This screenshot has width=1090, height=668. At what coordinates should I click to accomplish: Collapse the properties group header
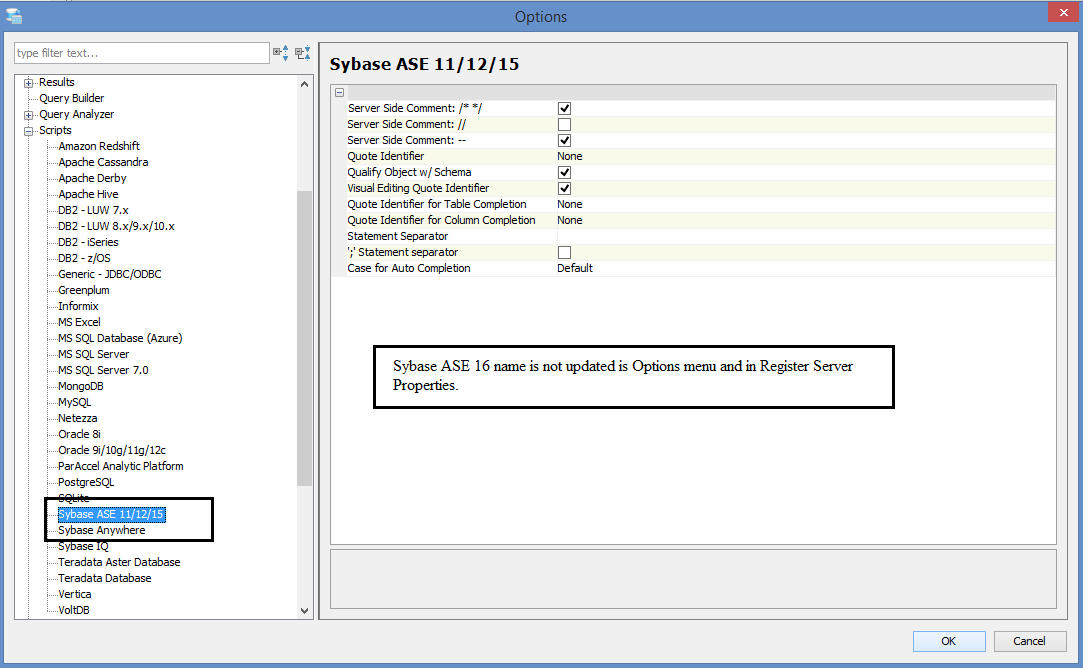339,92
